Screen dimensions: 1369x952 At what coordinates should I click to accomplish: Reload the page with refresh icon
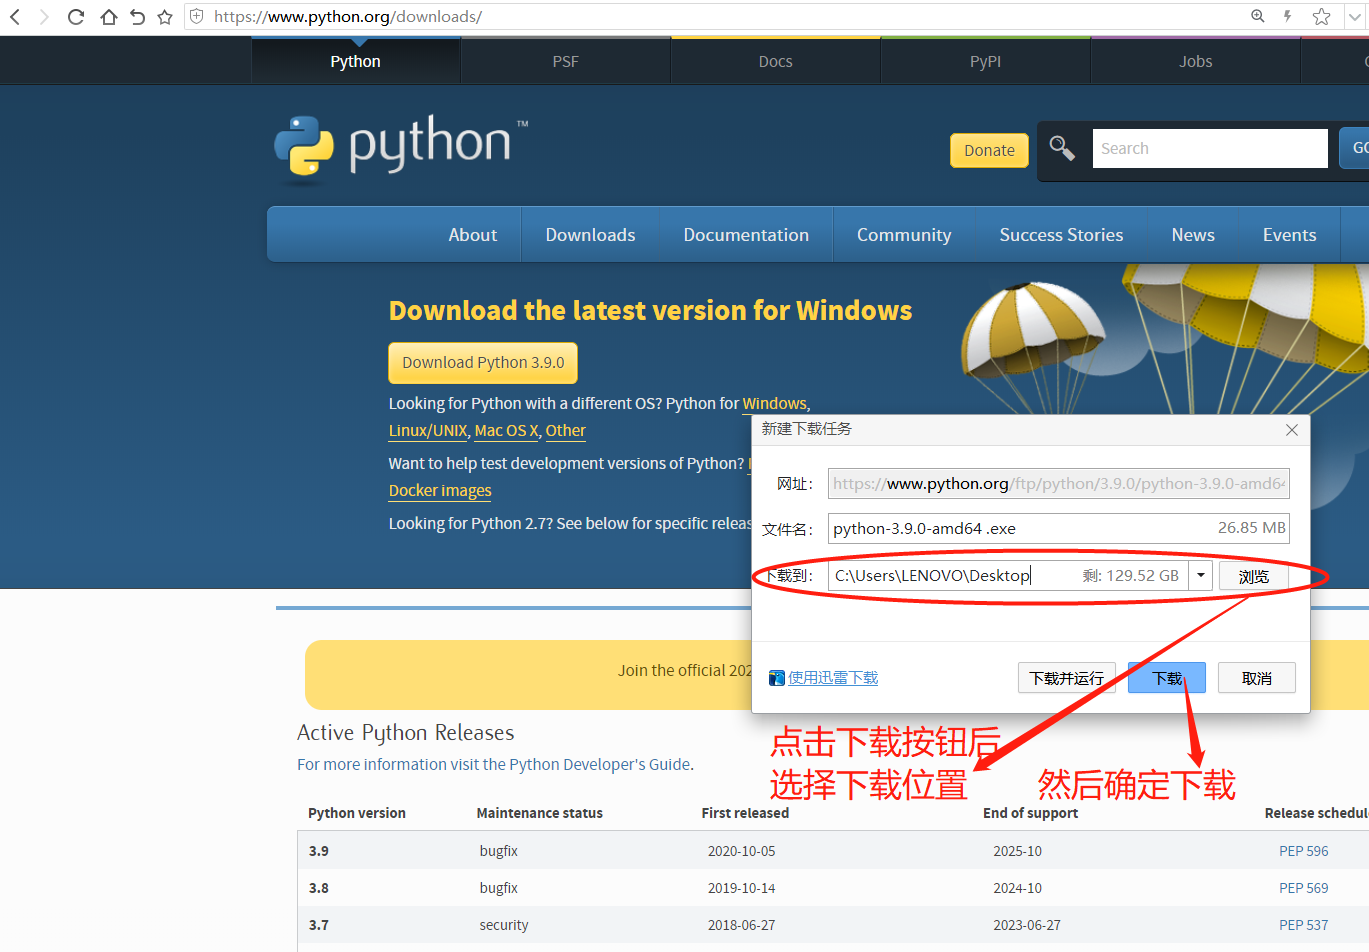click(x=76, y=17)
